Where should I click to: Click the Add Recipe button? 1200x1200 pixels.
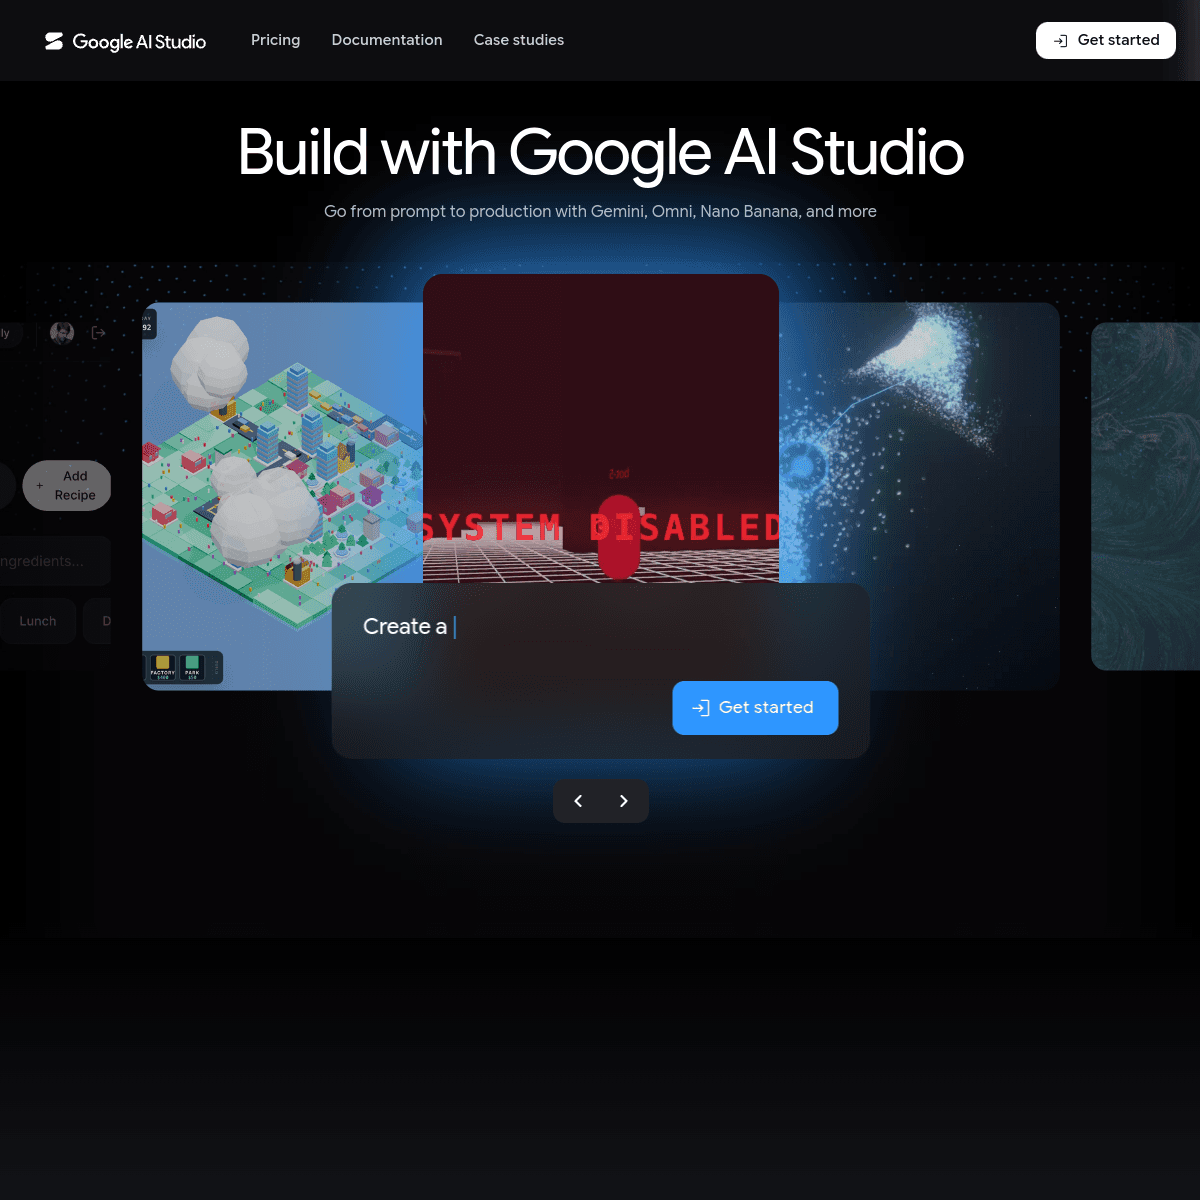[x=67, y=486]
